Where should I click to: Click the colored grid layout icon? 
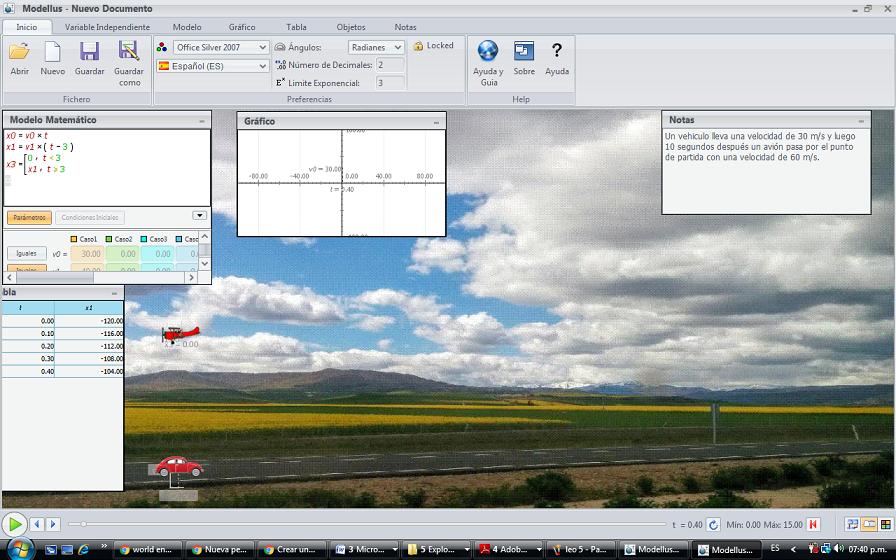[886, 524]
